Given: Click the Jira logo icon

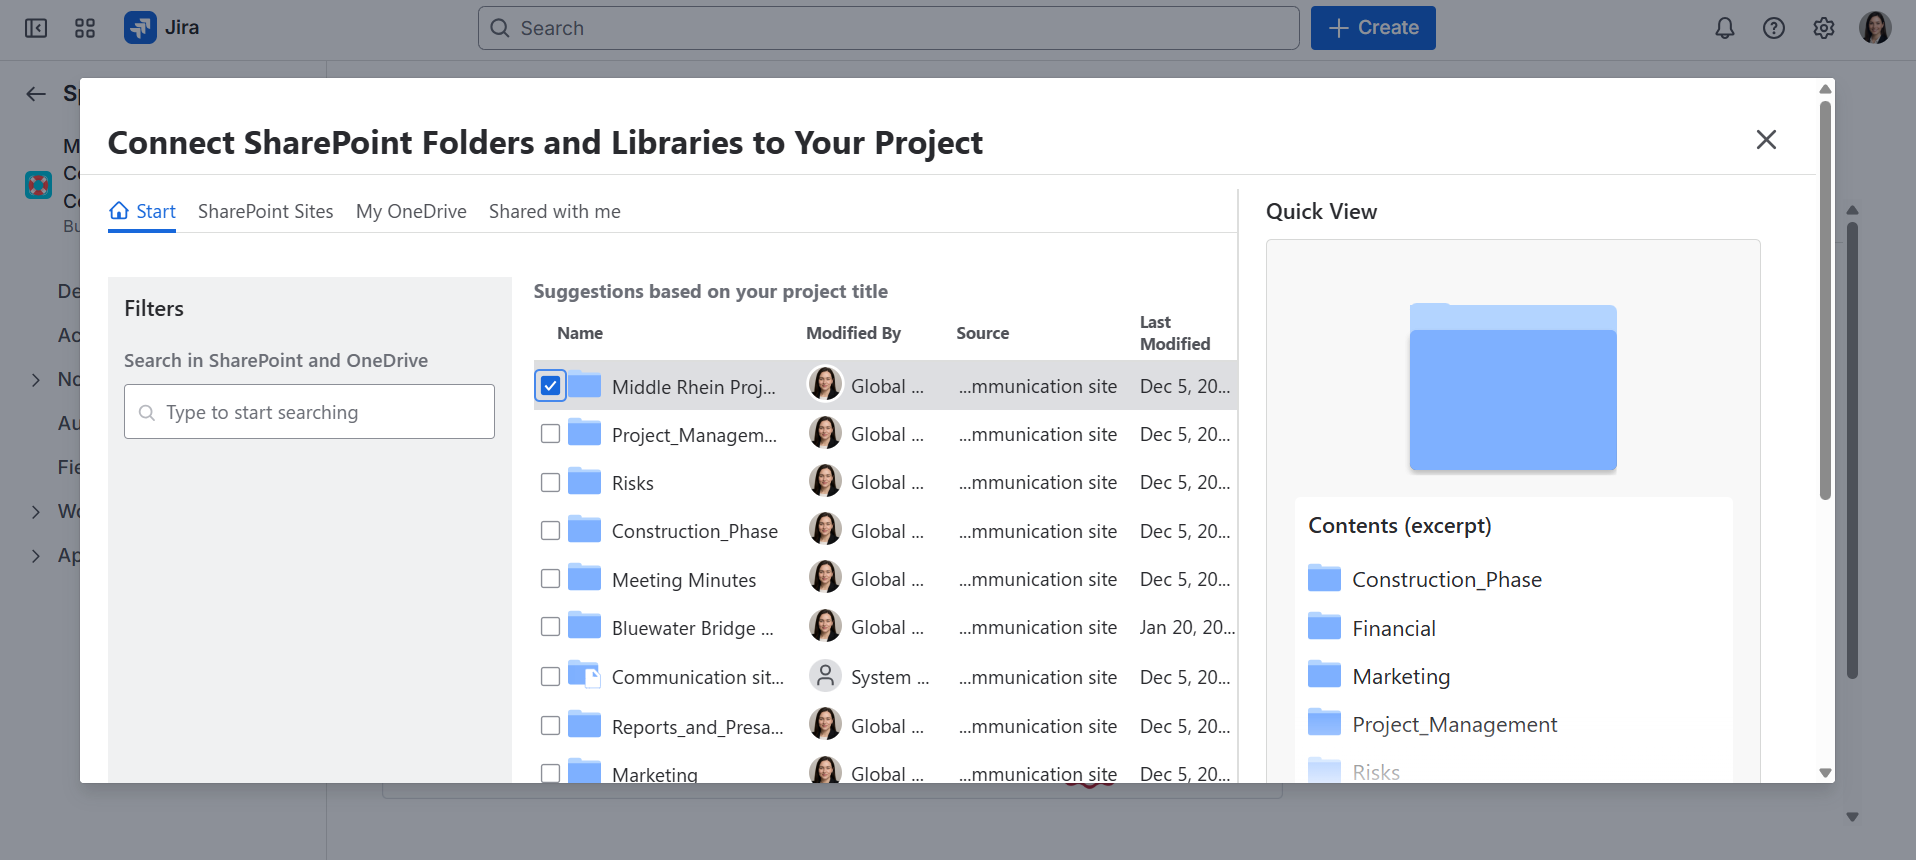Looking at the screenshot, I should click(140, 28).
